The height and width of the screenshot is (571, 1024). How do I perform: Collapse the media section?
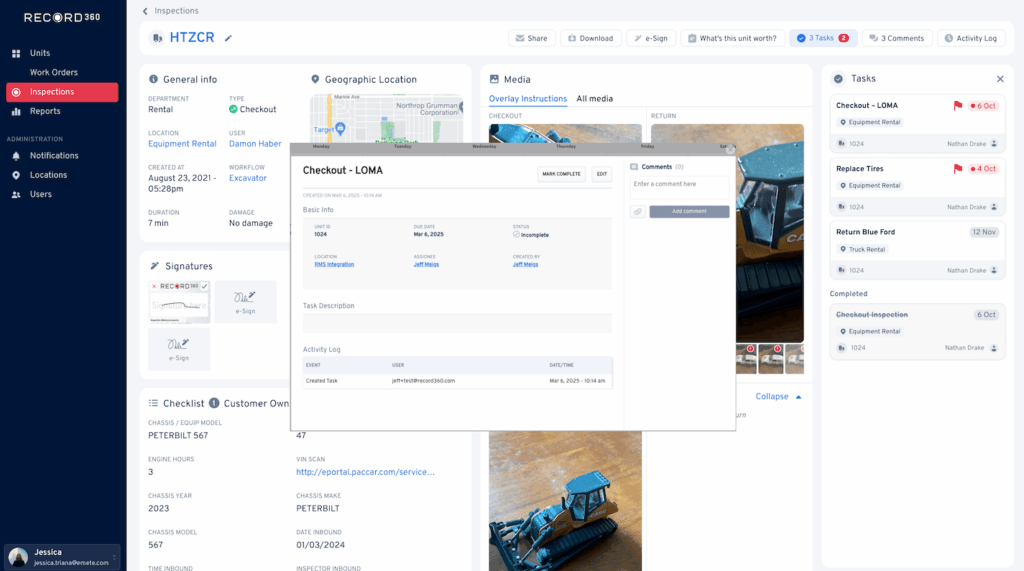[778, 397]
